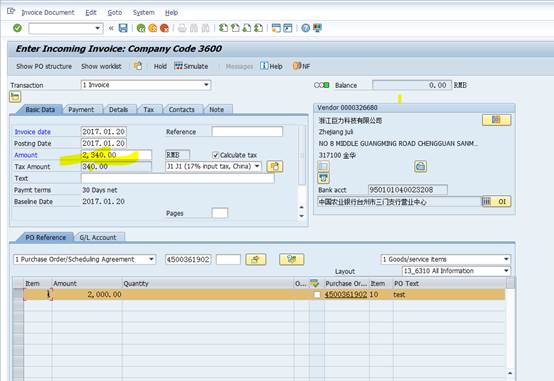Toggle the Calculate tax checkbox
This screenshot has height=381, width=554.
[x=216, y=155]
